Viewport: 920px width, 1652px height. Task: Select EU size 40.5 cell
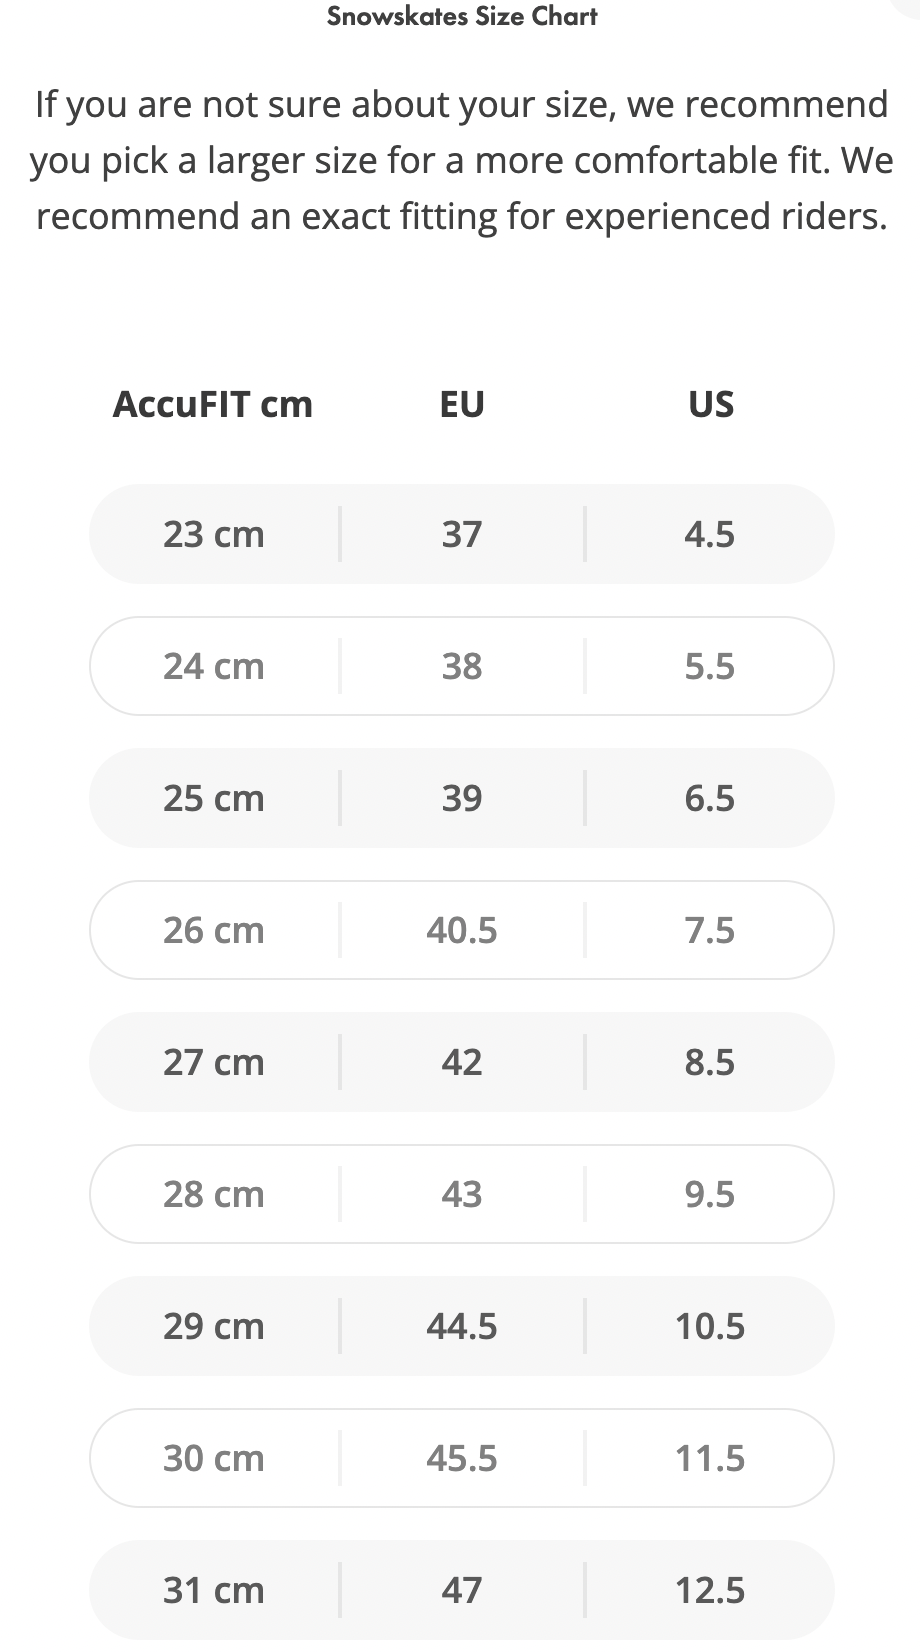coord(462,930)
